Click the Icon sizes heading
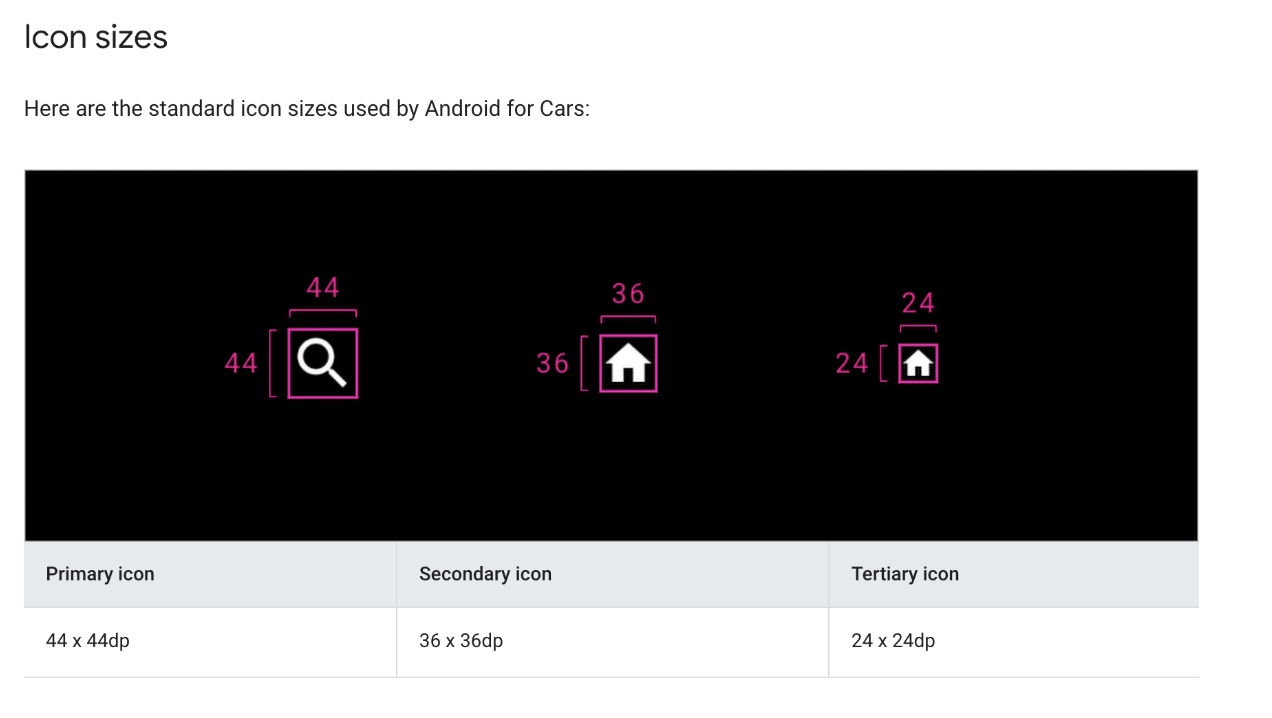The height and width of the screenshot is (718, 1272). tap(96, 37)
